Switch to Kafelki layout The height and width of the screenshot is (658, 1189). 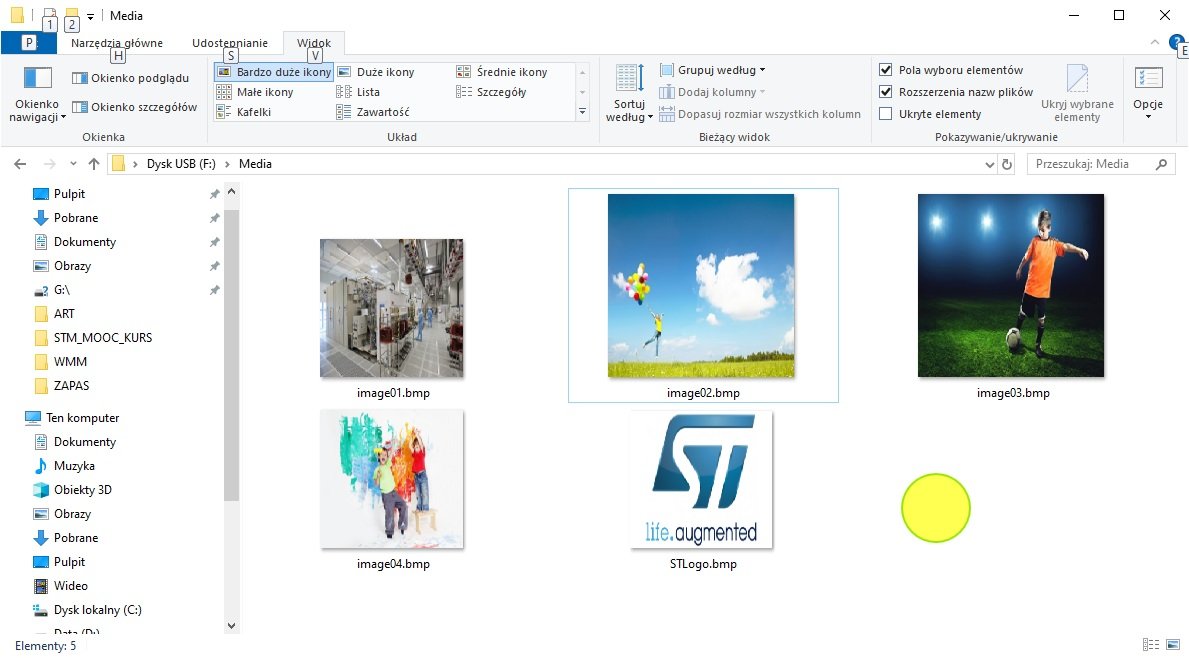click(x=244, y=111)
